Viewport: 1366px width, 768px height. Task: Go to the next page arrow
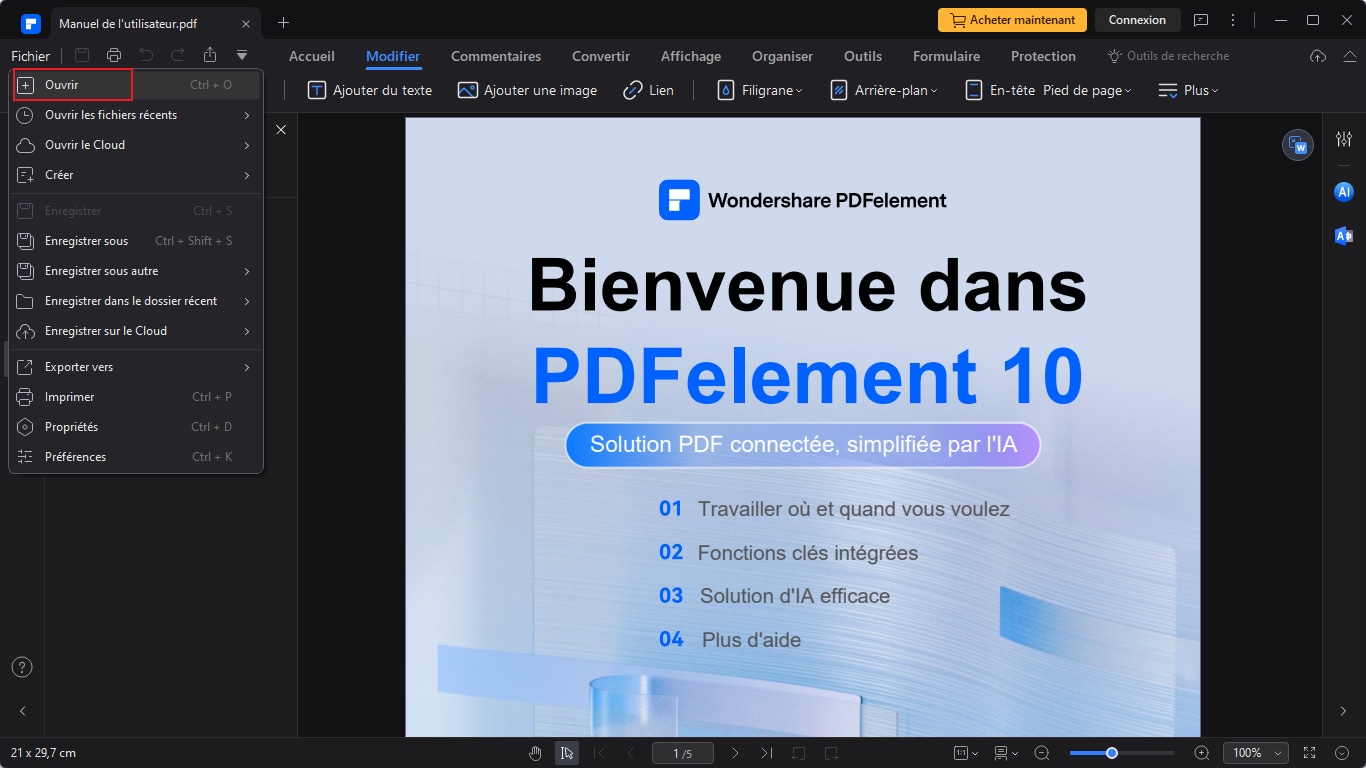pos(735,753)
